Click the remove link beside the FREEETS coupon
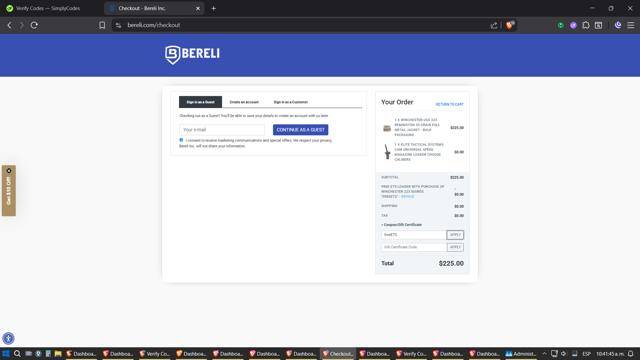The height and width of the screenshot is (360, 640). click(x=407, y=197)
